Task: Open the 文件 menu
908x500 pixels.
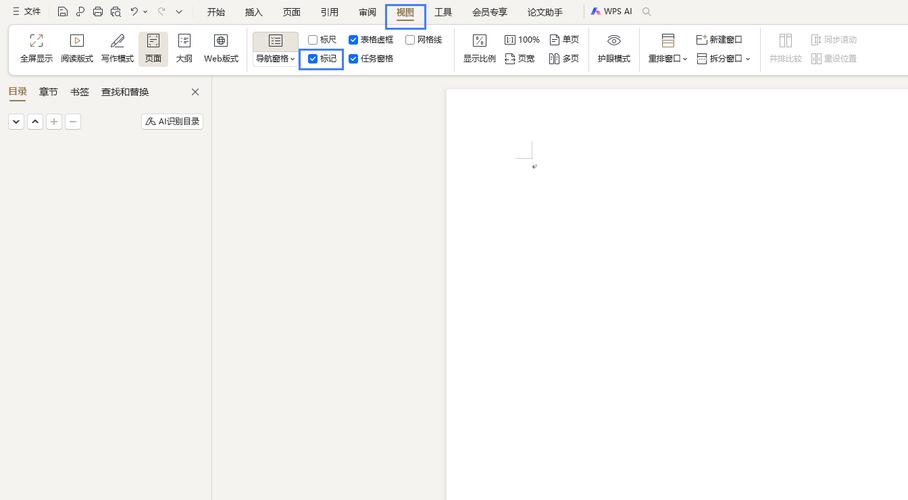Action: (27, 12)
